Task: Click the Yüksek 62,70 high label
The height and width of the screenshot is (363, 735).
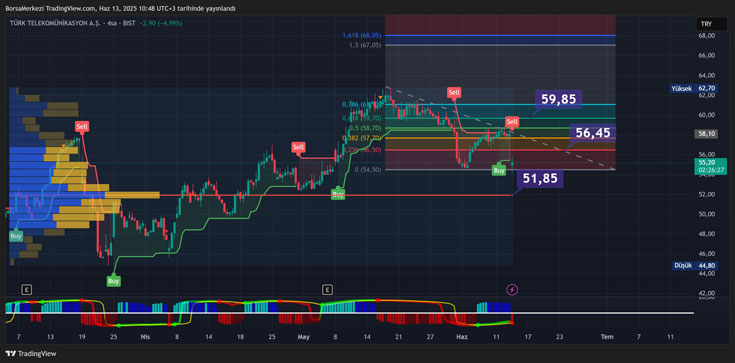Action: coord(693,88)
